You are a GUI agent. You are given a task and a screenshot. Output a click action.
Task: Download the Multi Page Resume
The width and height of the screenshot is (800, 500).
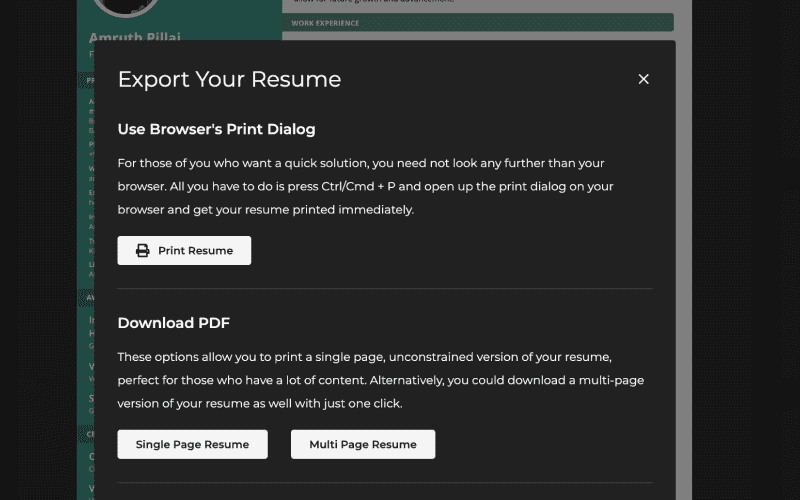362,444
